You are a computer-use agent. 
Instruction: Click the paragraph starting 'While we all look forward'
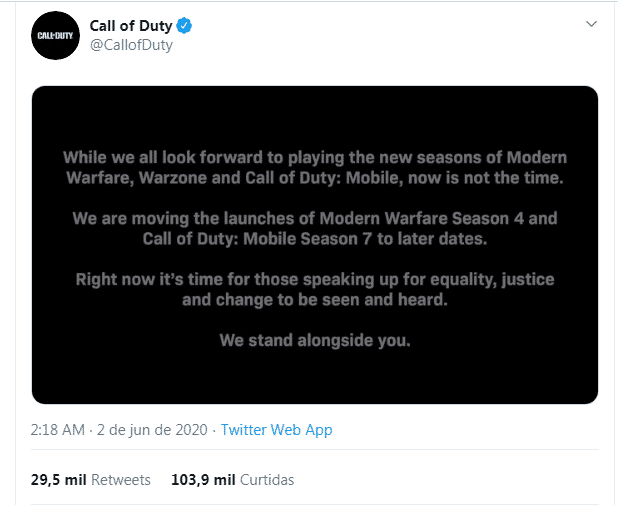tap(315, 168)
